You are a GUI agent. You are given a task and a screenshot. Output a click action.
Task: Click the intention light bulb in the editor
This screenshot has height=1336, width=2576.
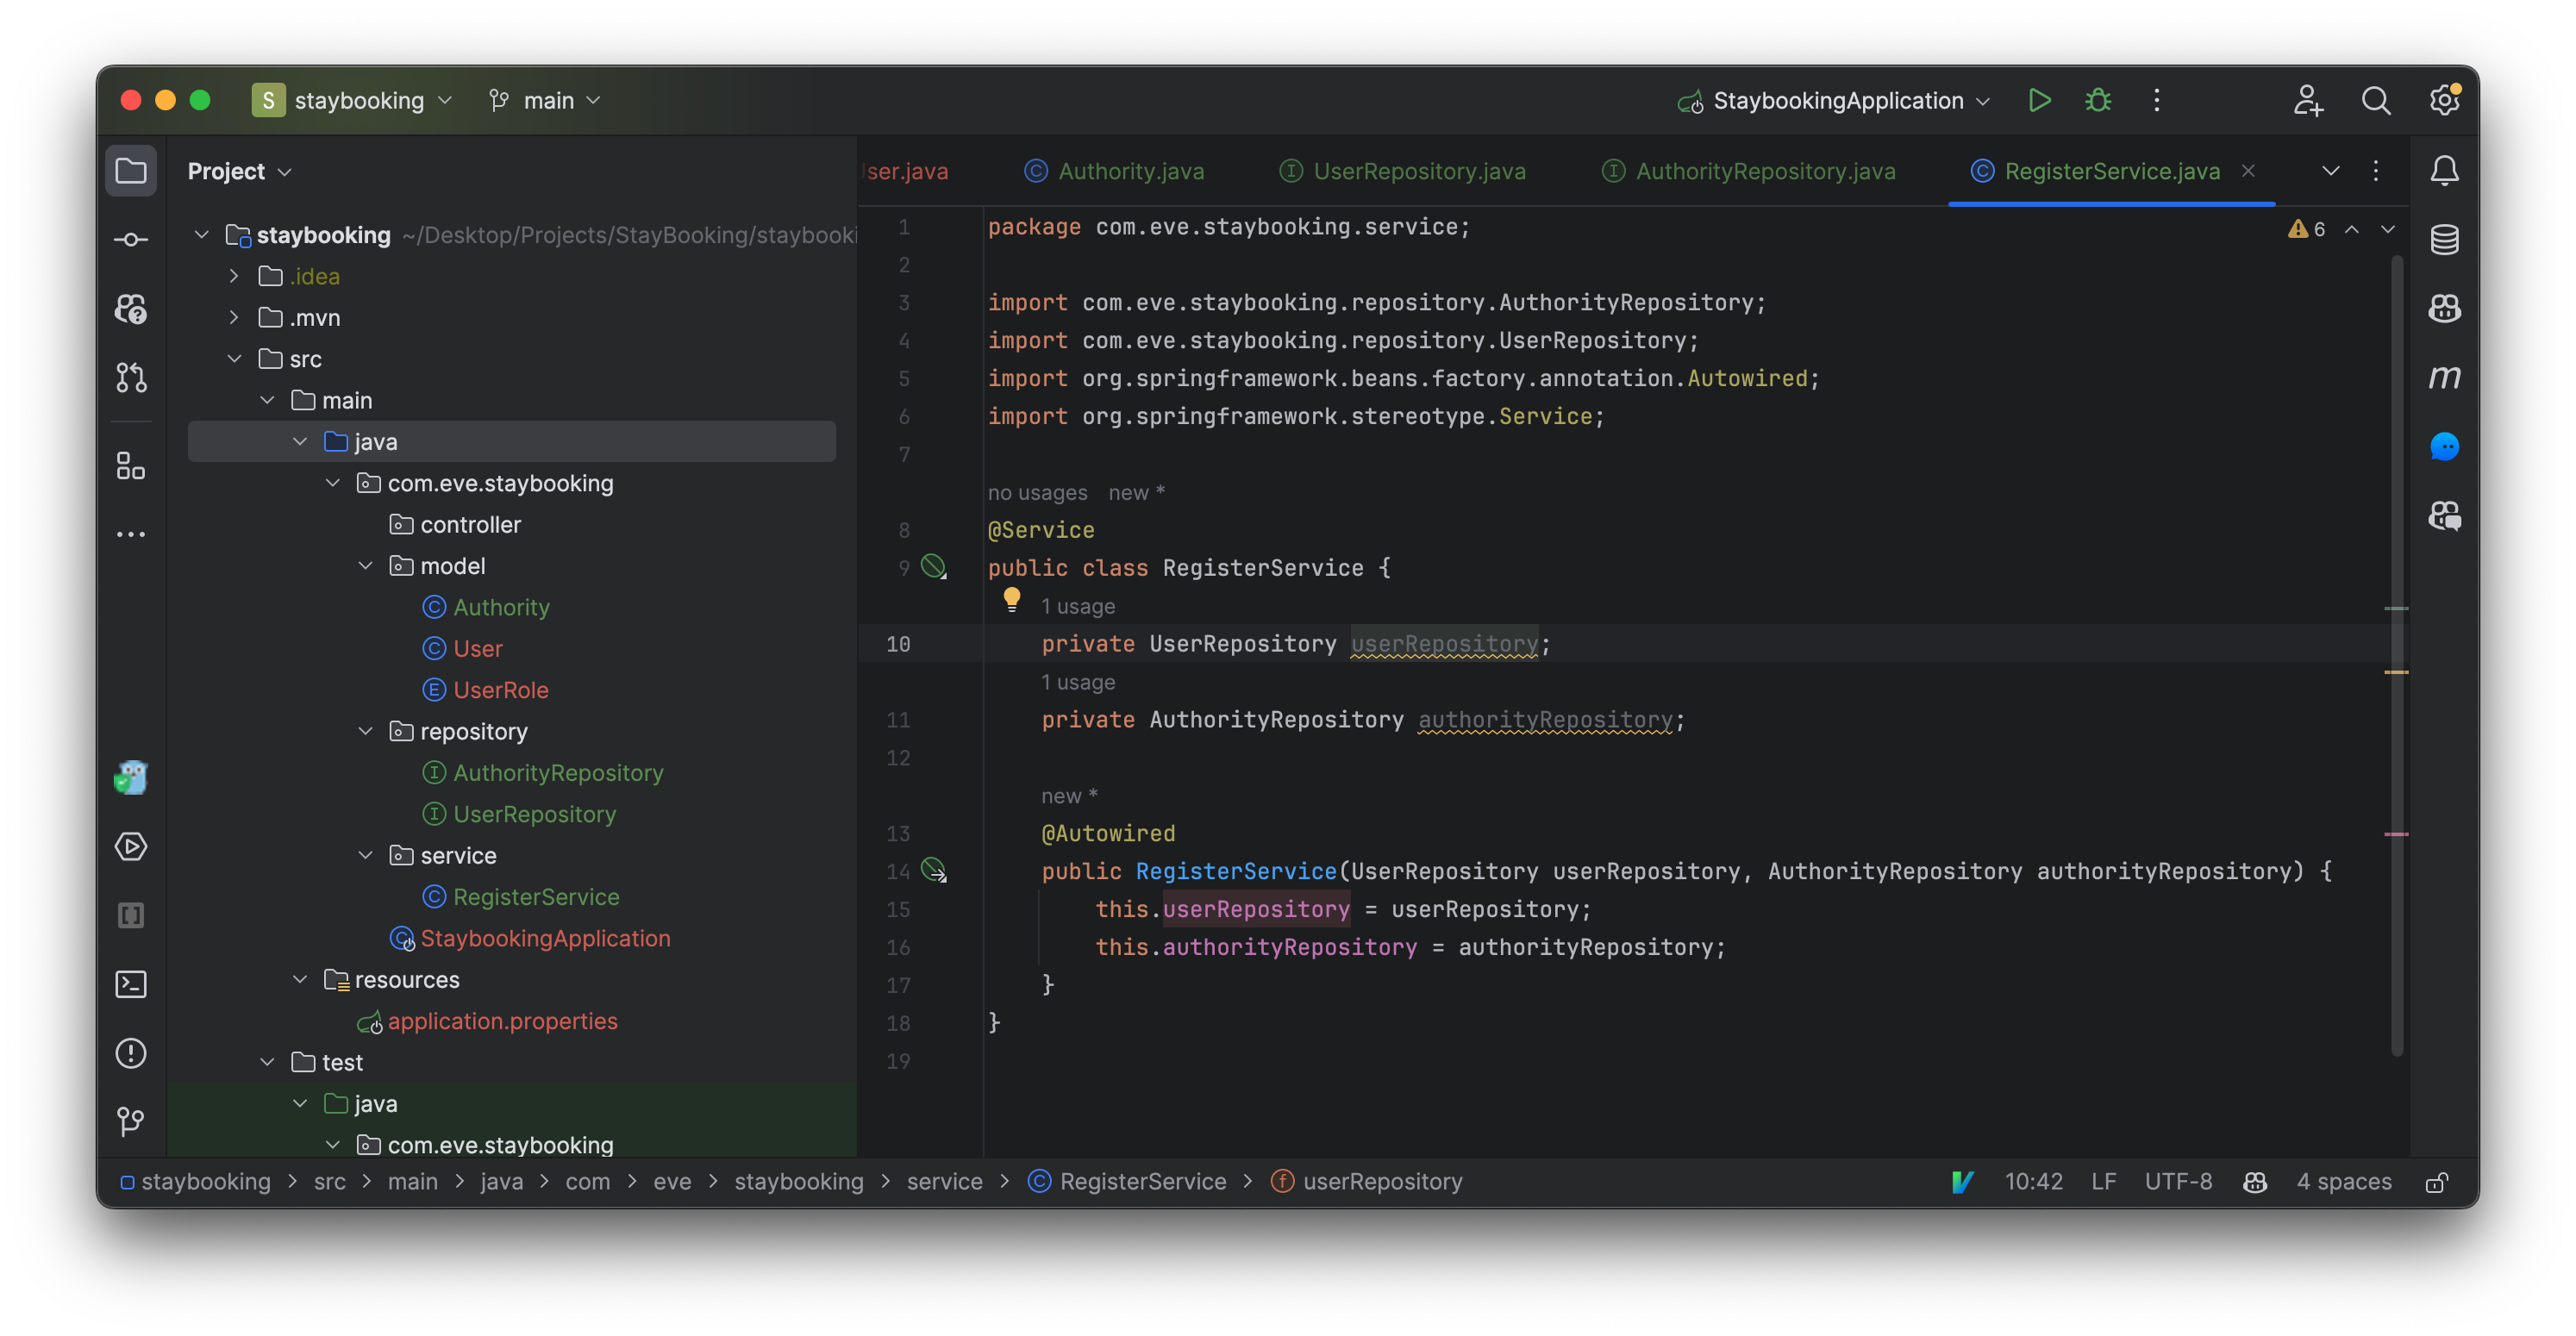(x=1011, y=599)
